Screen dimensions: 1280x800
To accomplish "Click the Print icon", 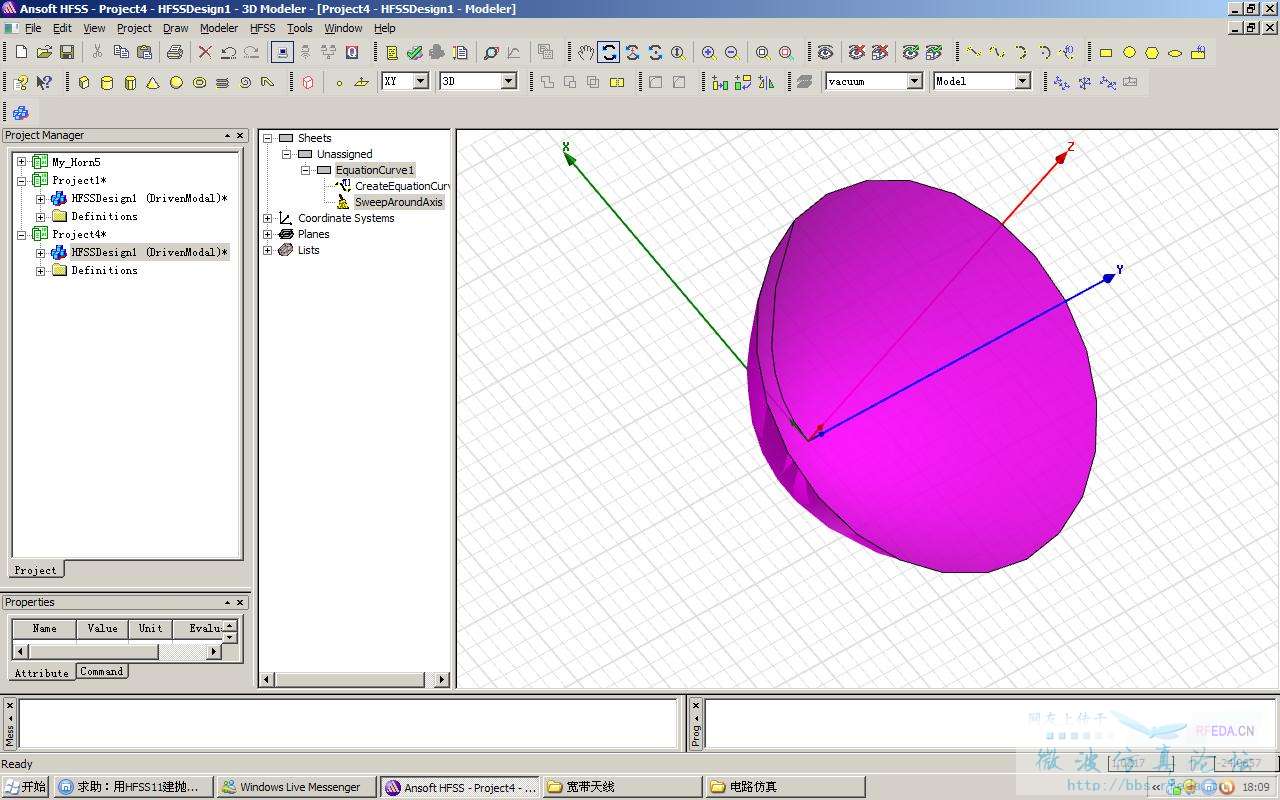I will tap(175, 52).
